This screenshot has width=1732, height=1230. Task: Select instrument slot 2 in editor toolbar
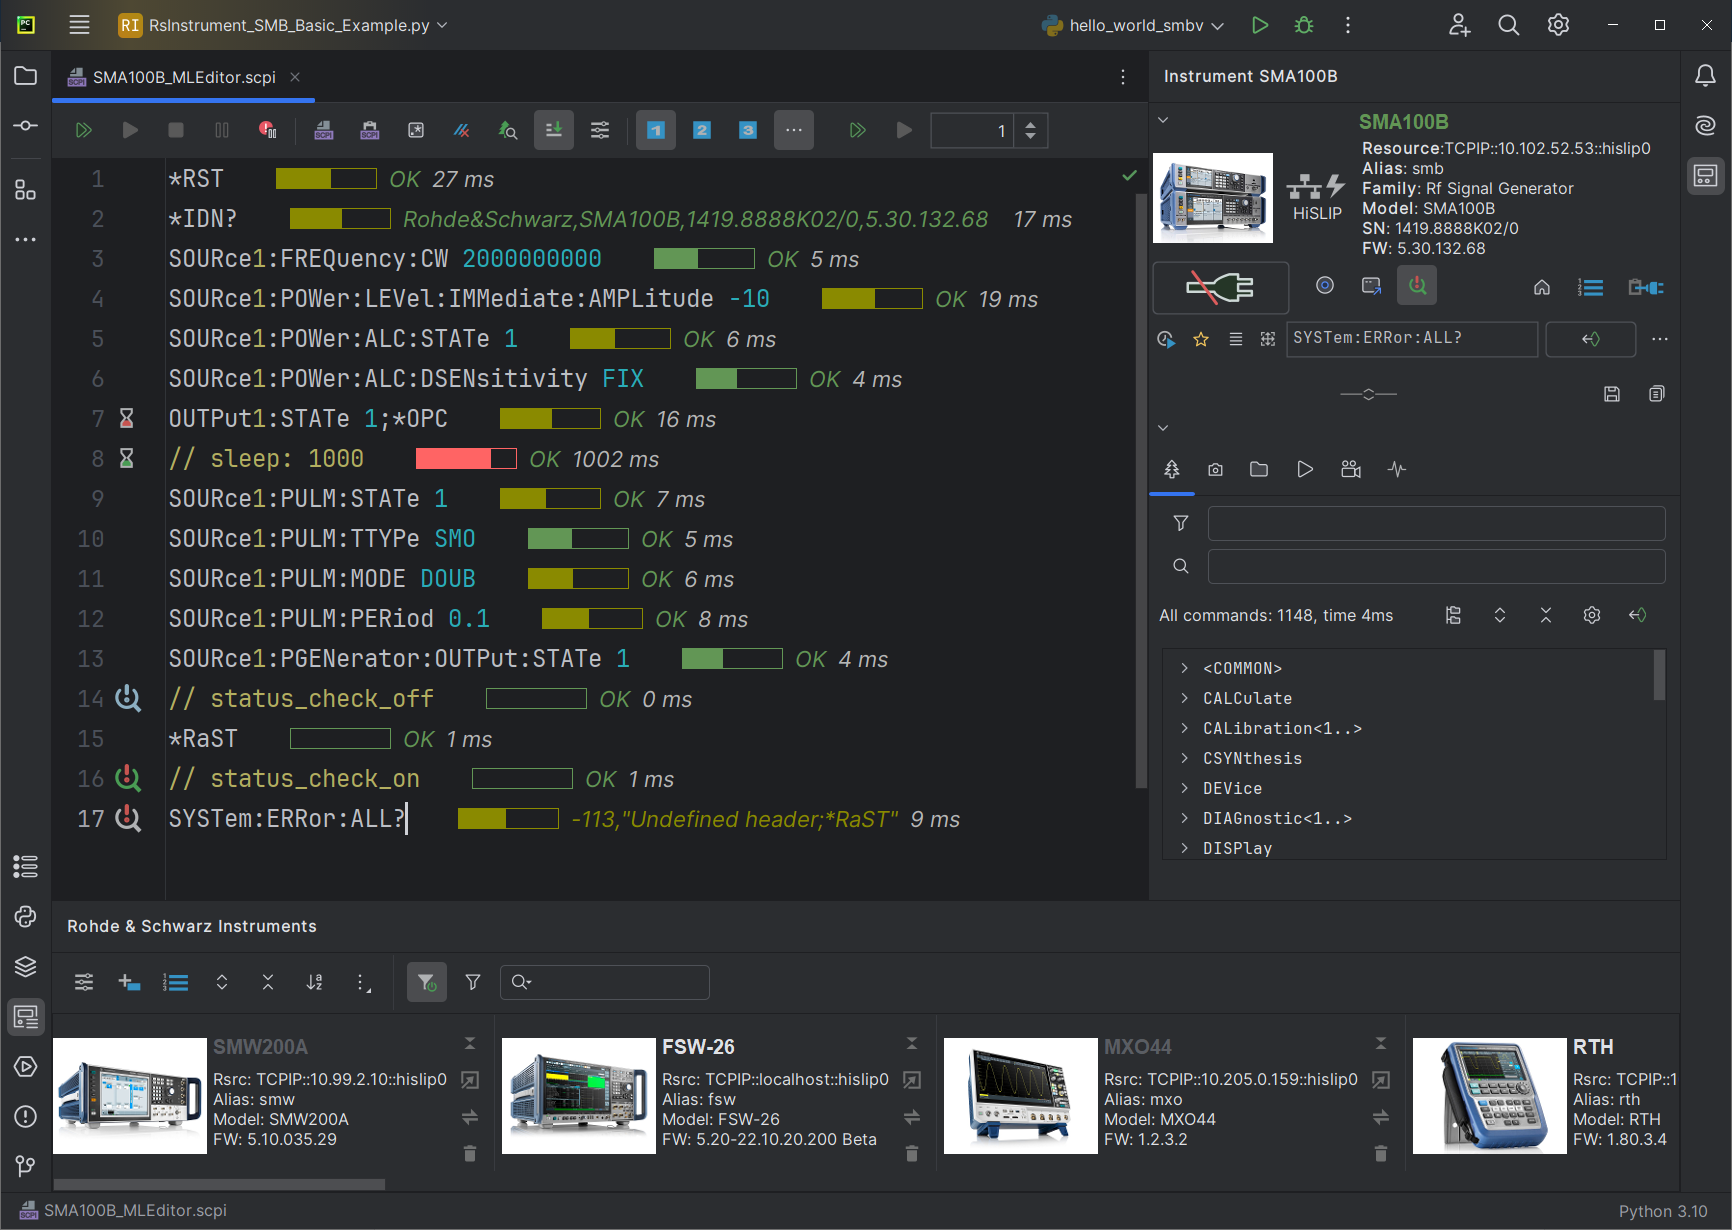[702, 130]
